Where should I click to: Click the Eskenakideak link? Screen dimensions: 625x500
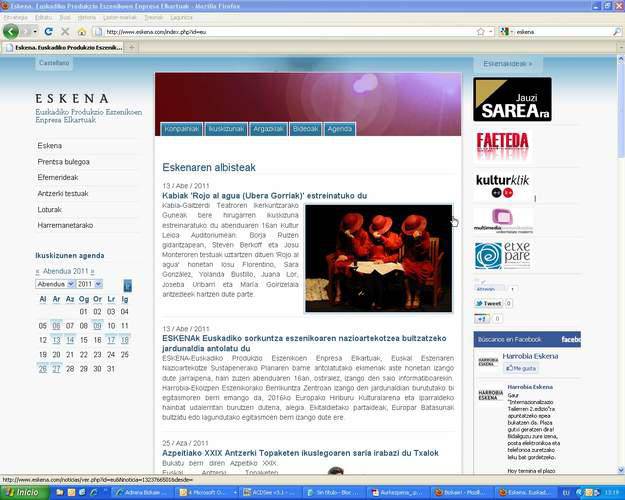[x=507, y=64]
